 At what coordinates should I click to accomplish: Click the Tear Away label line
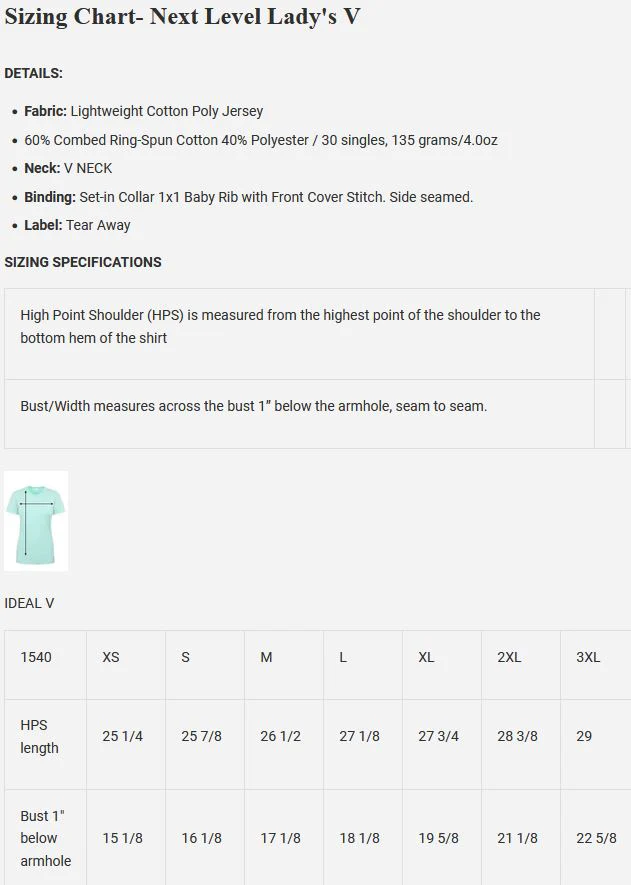(x=77, y=225)
